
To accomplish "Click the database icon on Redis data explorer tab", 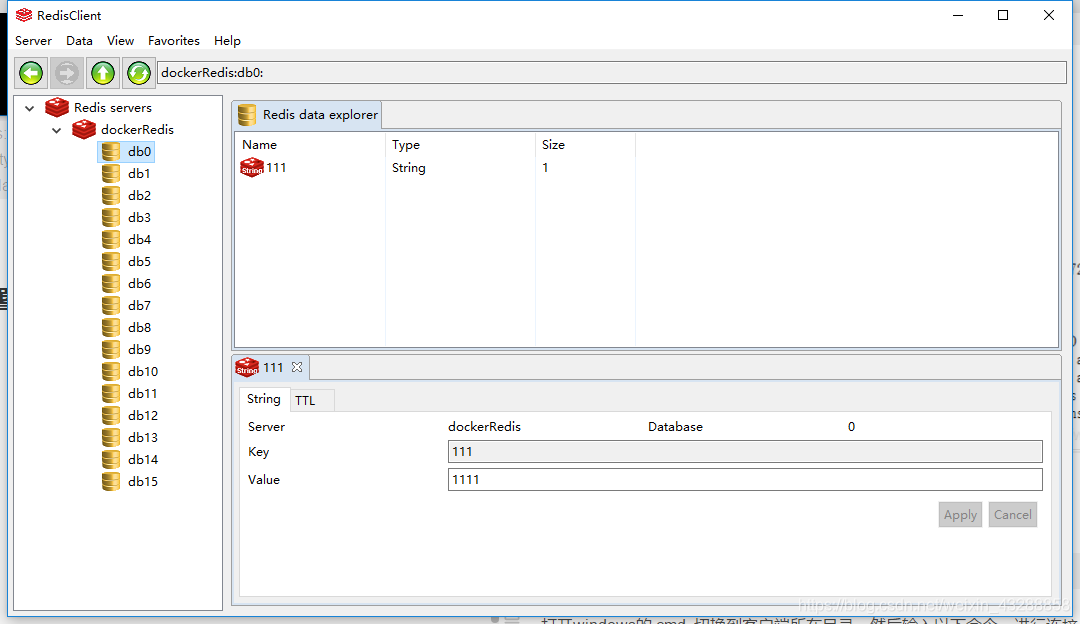I will point(247,115).
